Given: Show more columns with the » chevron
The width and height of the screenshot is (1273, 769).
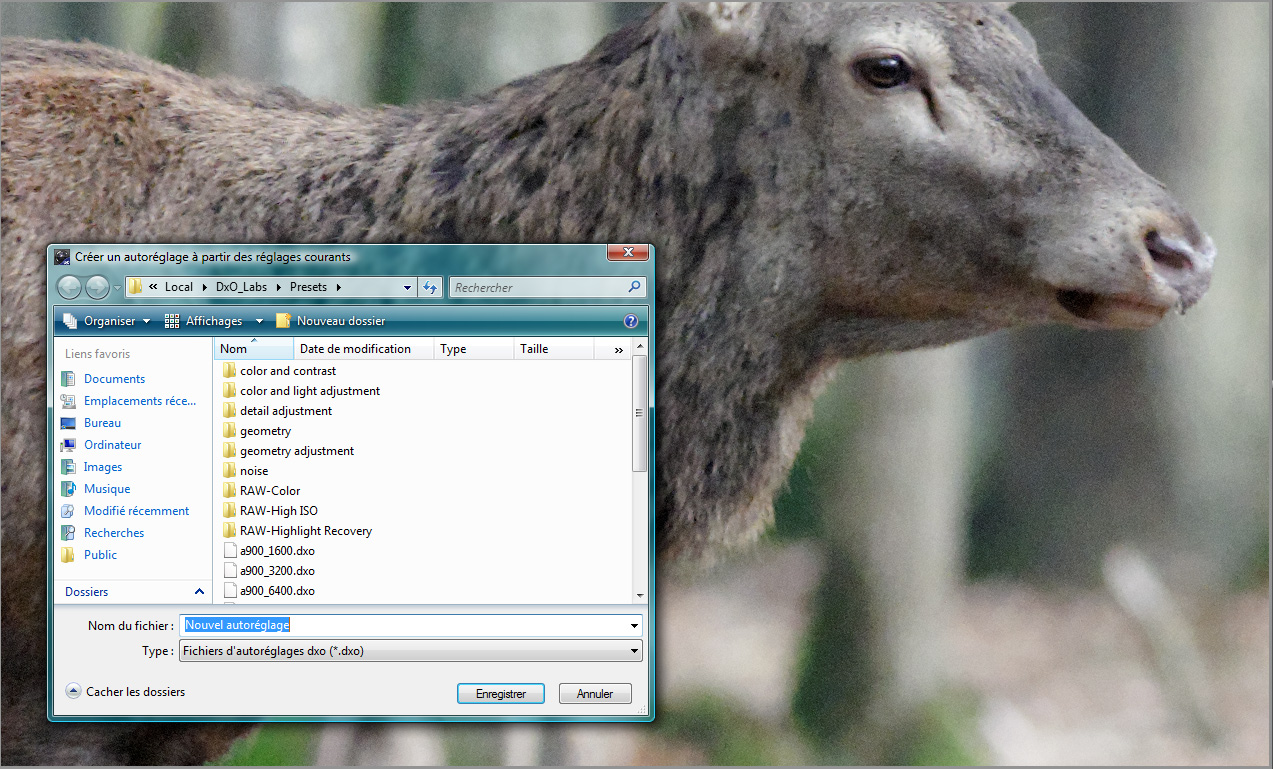Looking at the screenshot, I should tap(619, 349).
